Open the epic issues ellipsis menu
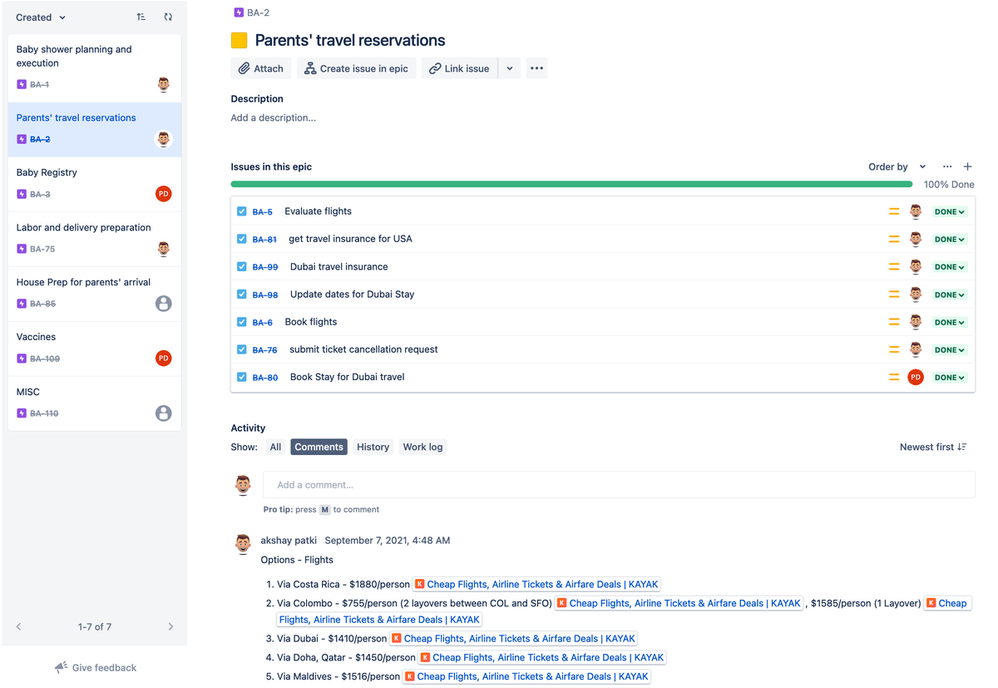998x688 pixels. tap(947, 167)
